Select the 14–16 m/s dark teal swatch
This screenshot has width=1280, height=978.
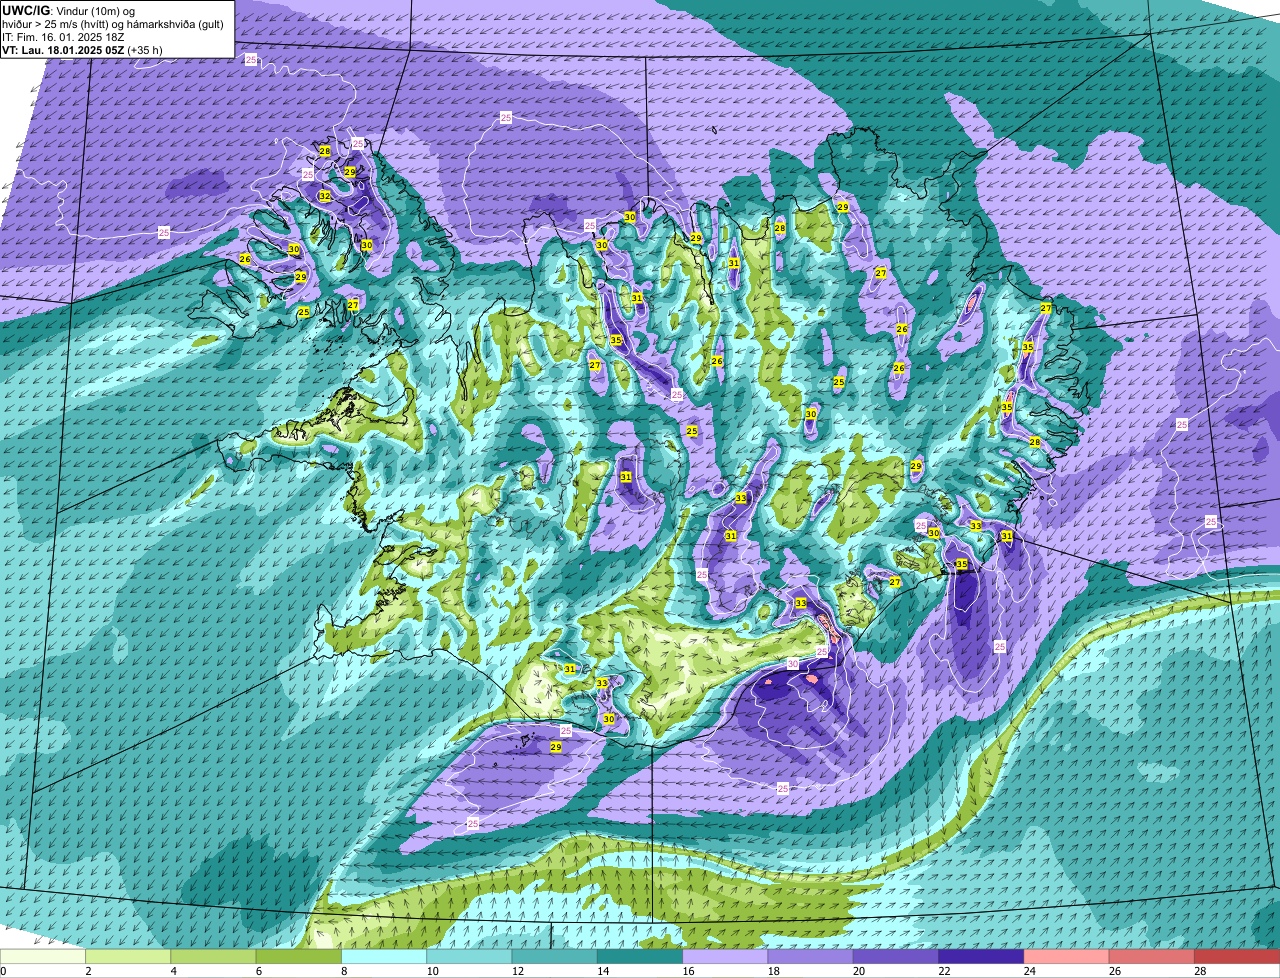640,956
